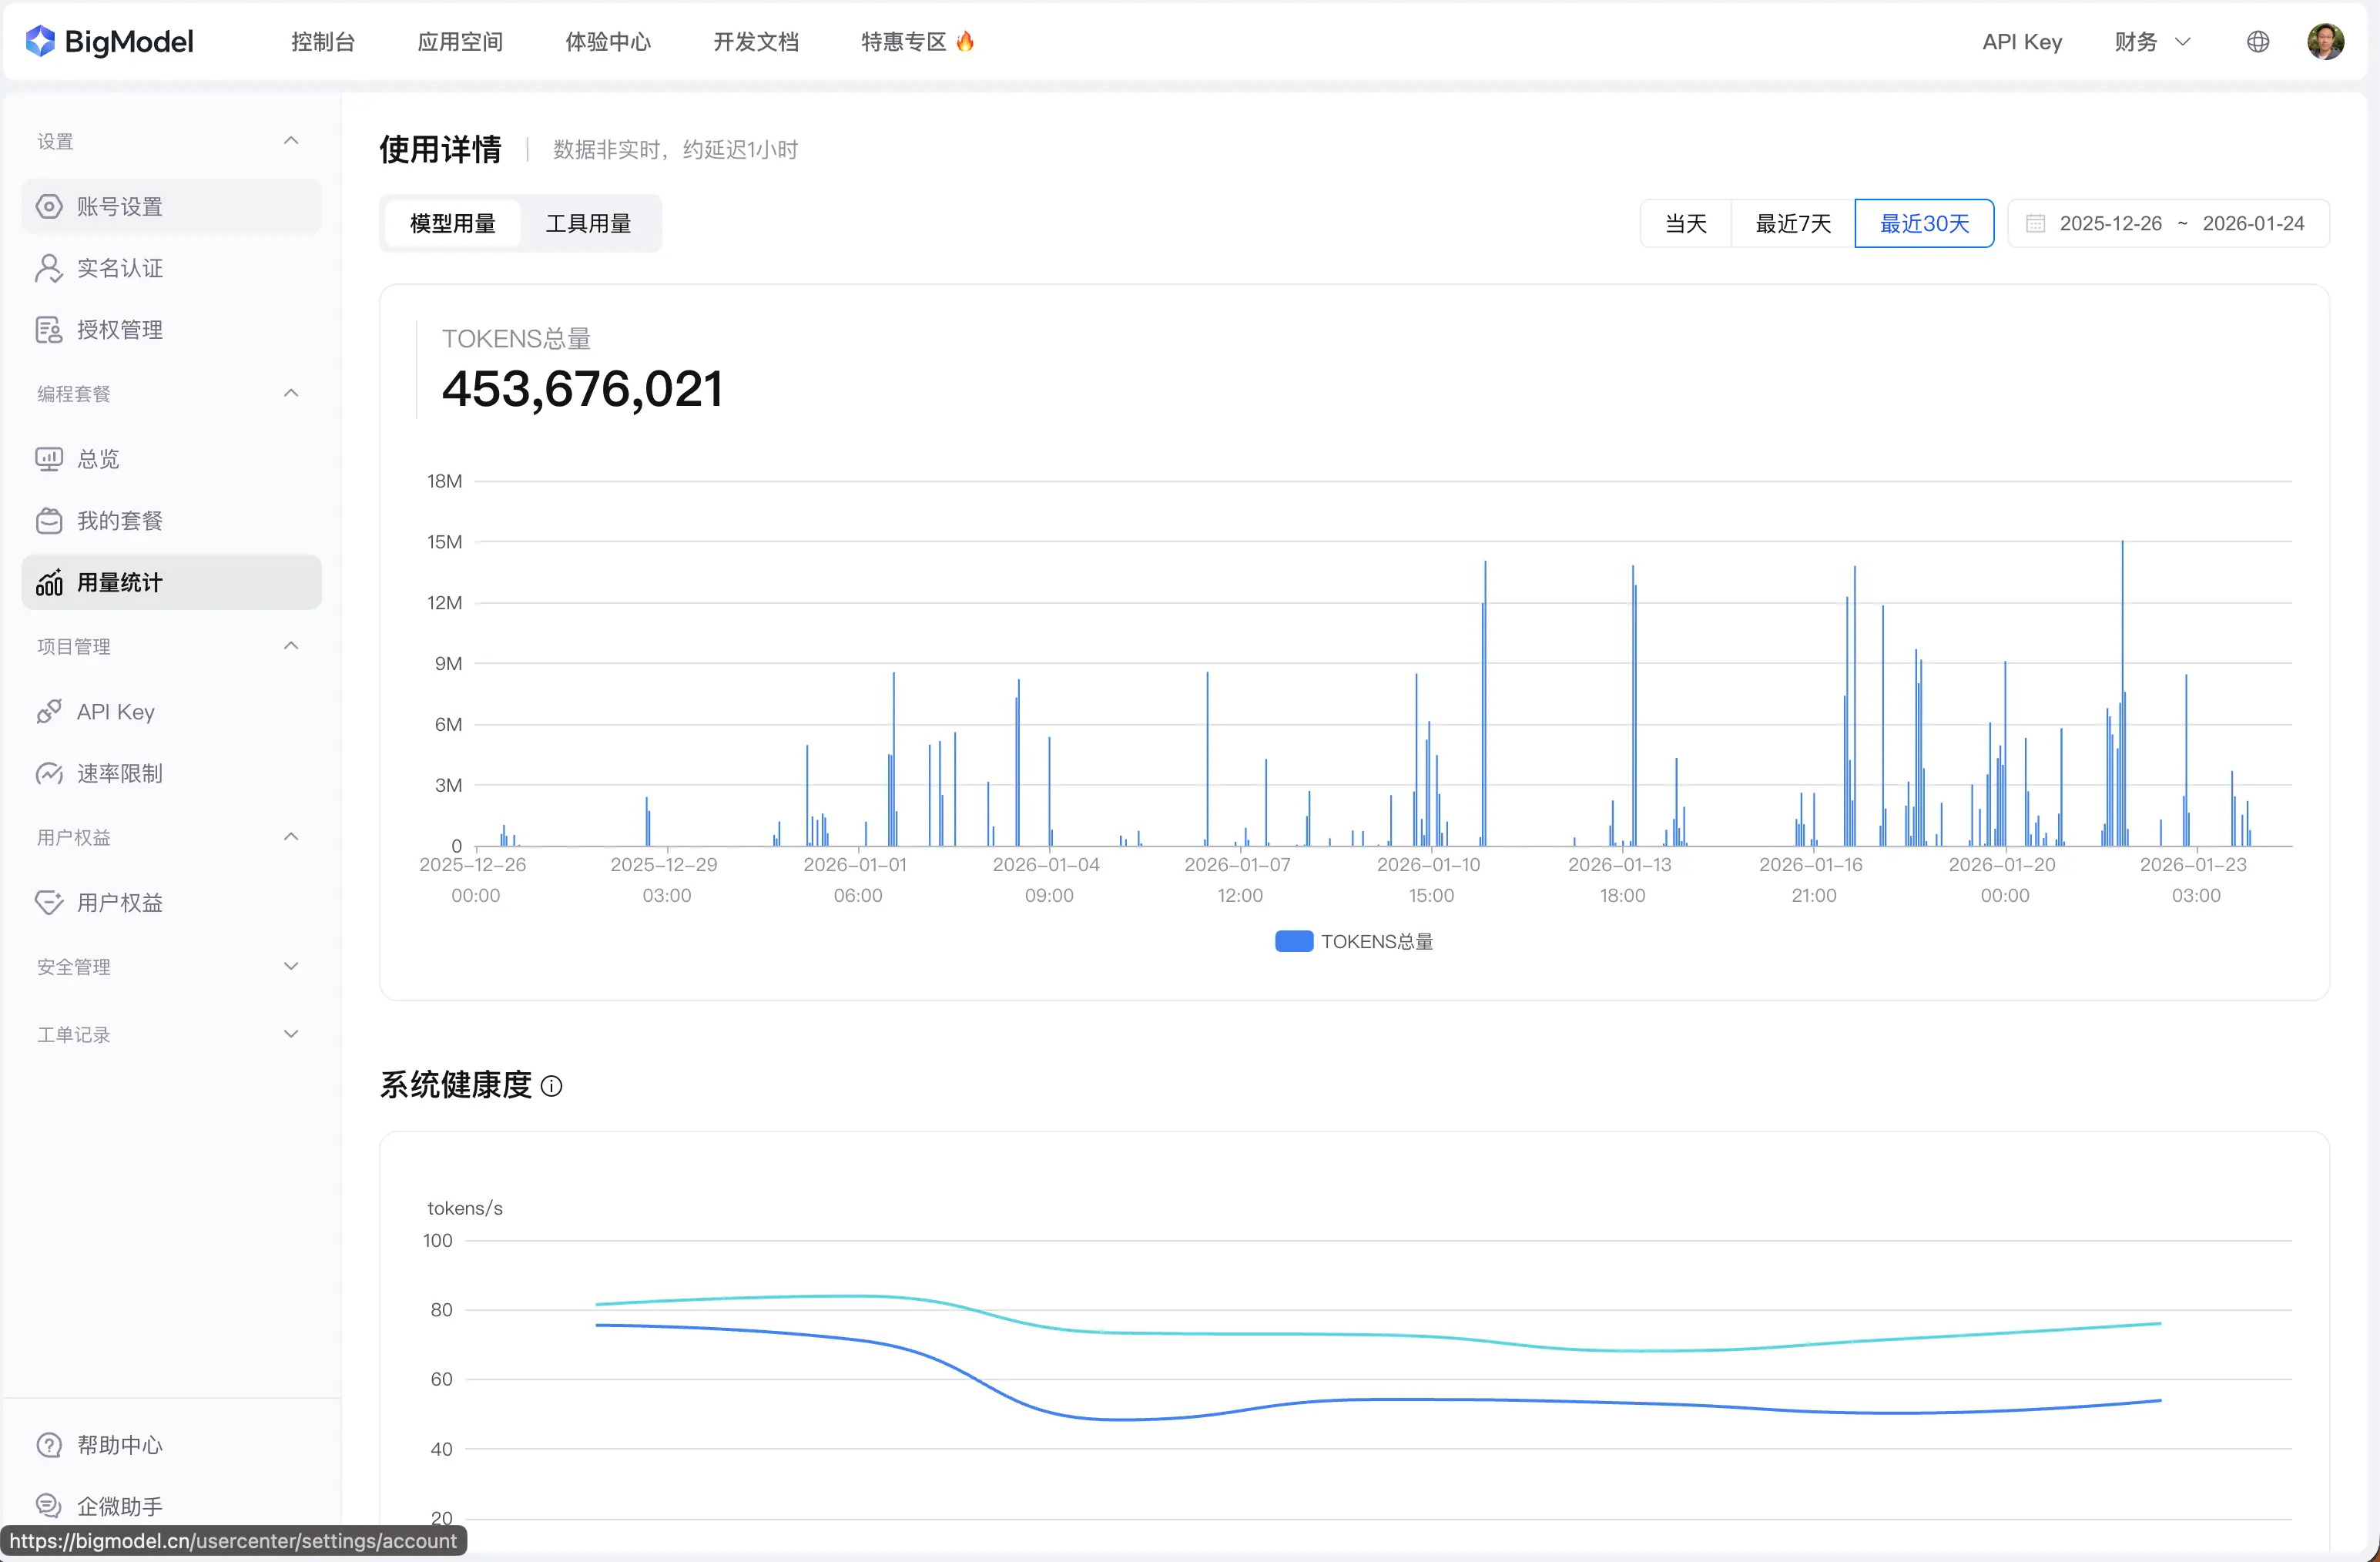Click the 系统健康度 info icon
Viewport: 2380px width, 1562px height.
(552, 1086)
